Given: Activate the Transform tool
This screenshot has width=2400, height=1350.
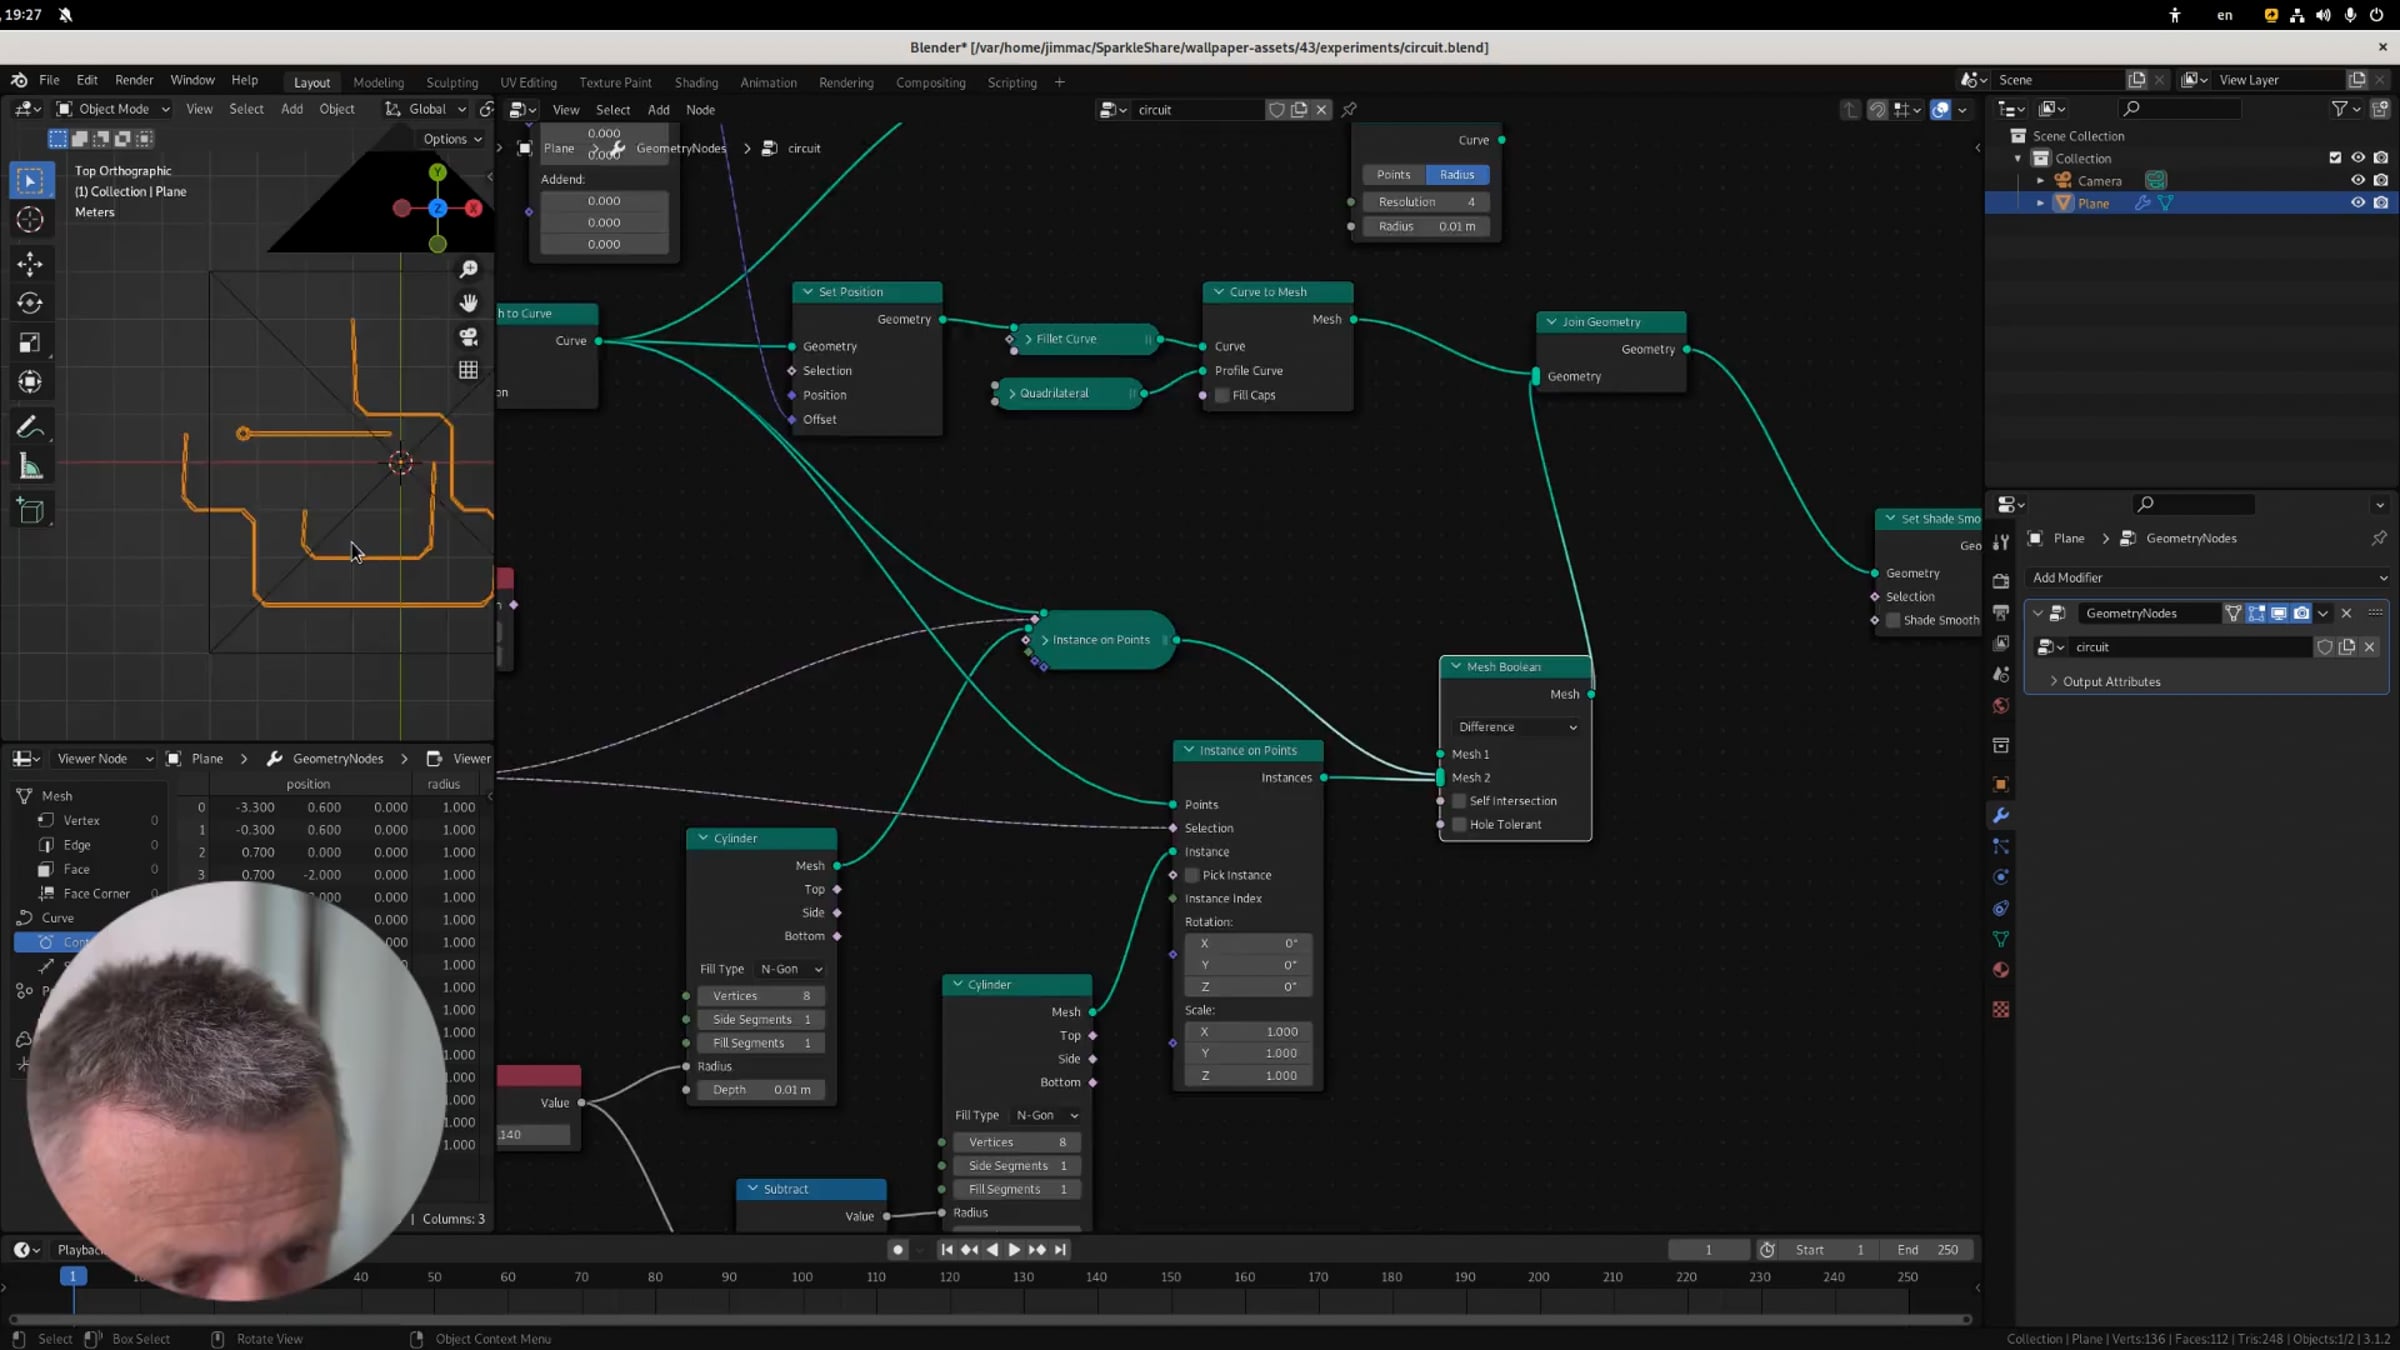Looking at the screenshot, I should (x=30, y=382).
